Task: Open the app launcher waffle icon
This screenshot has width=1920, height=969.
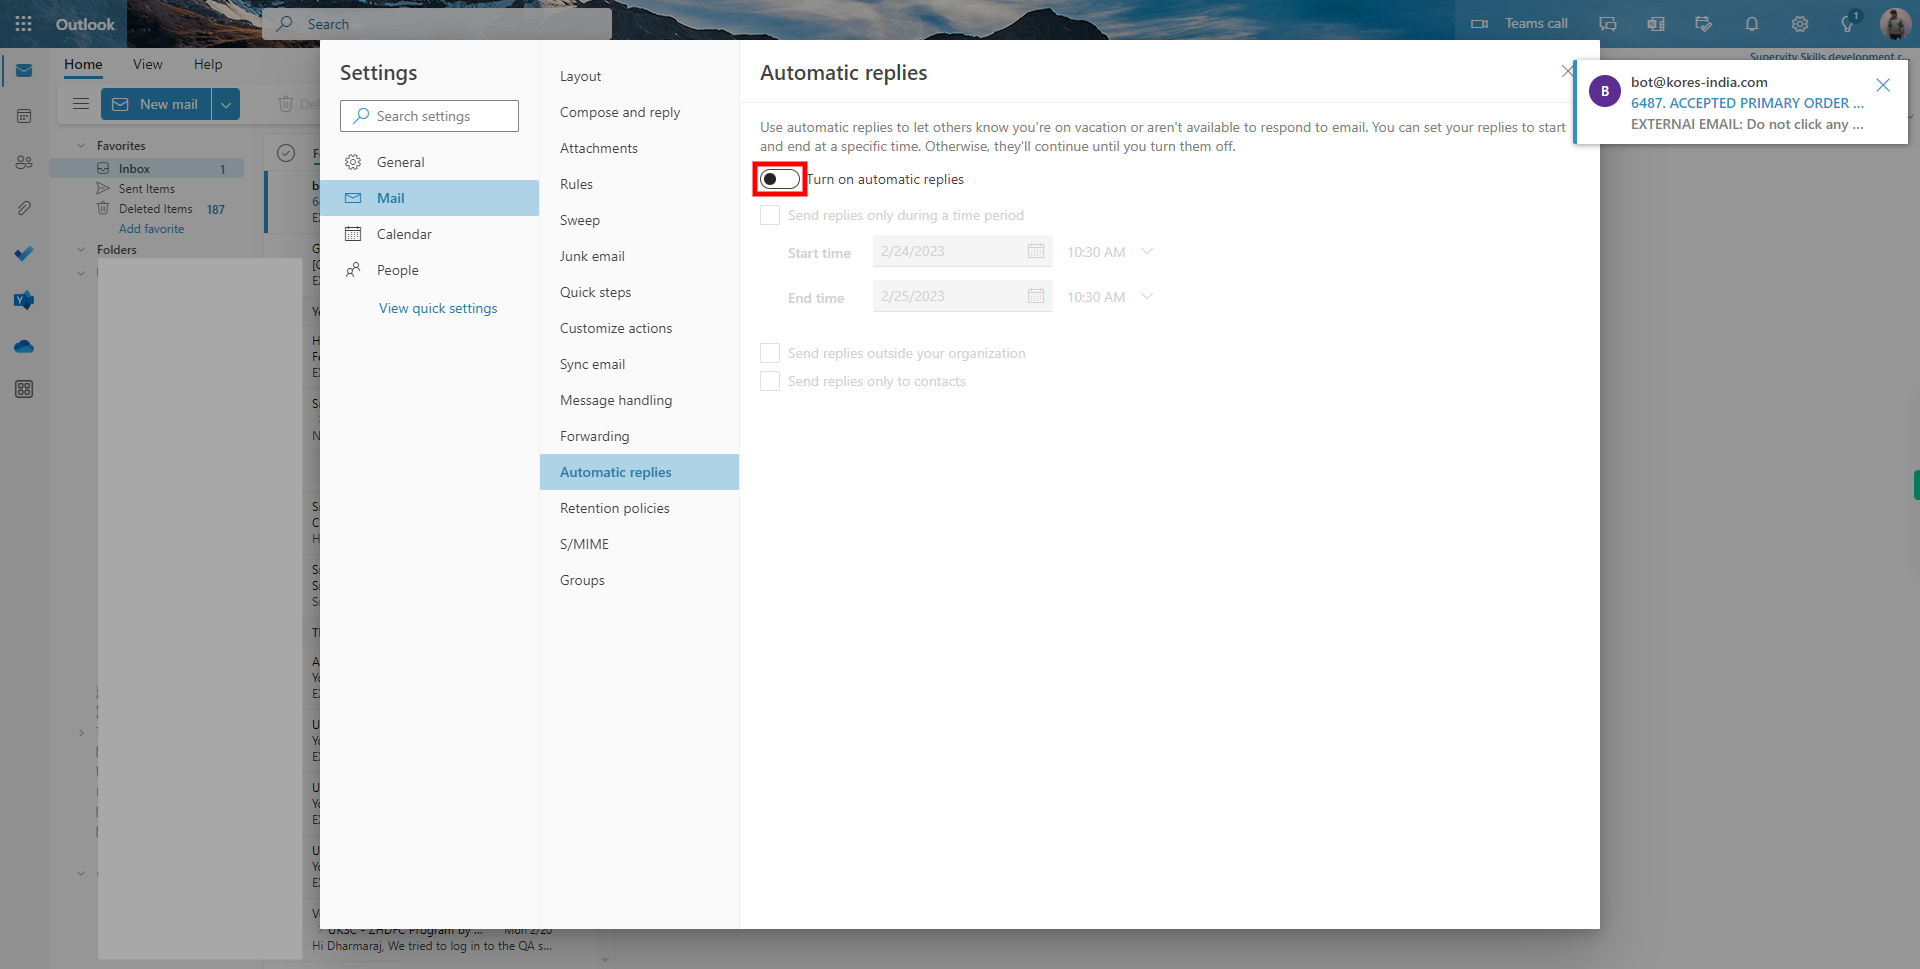Action: click(23, 24)
